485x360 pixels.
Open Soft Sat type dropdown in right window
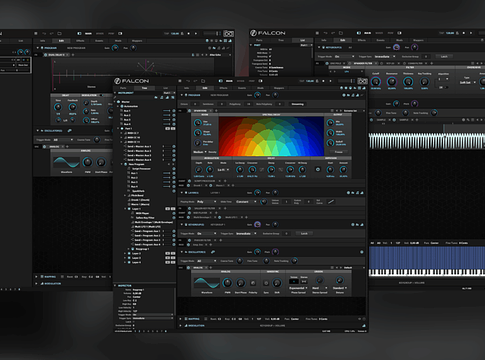(x=467, y=82)
